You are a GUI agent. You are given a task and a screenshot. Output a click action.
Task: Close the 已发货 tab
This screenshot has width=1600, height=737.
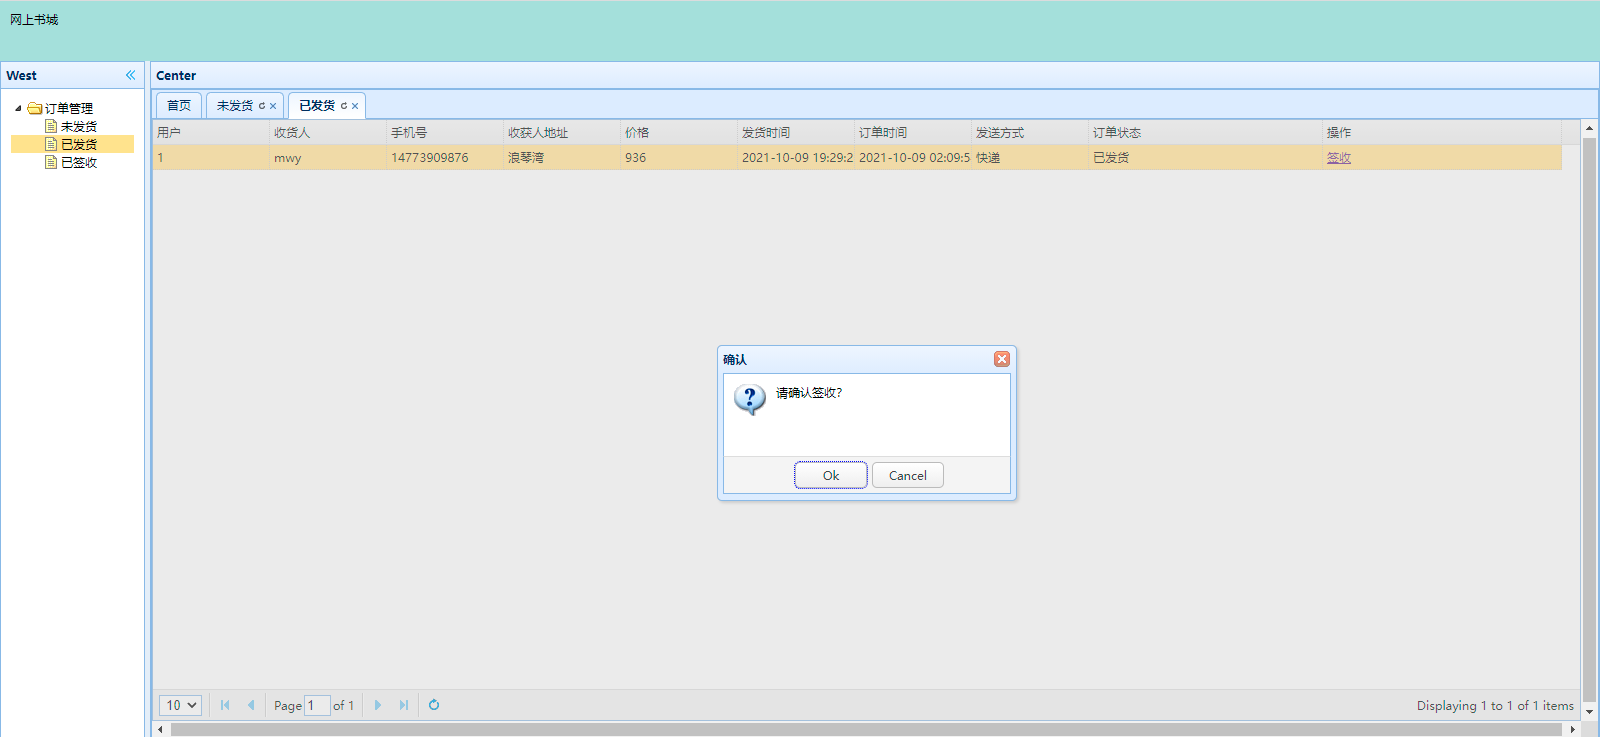point(355,106)
